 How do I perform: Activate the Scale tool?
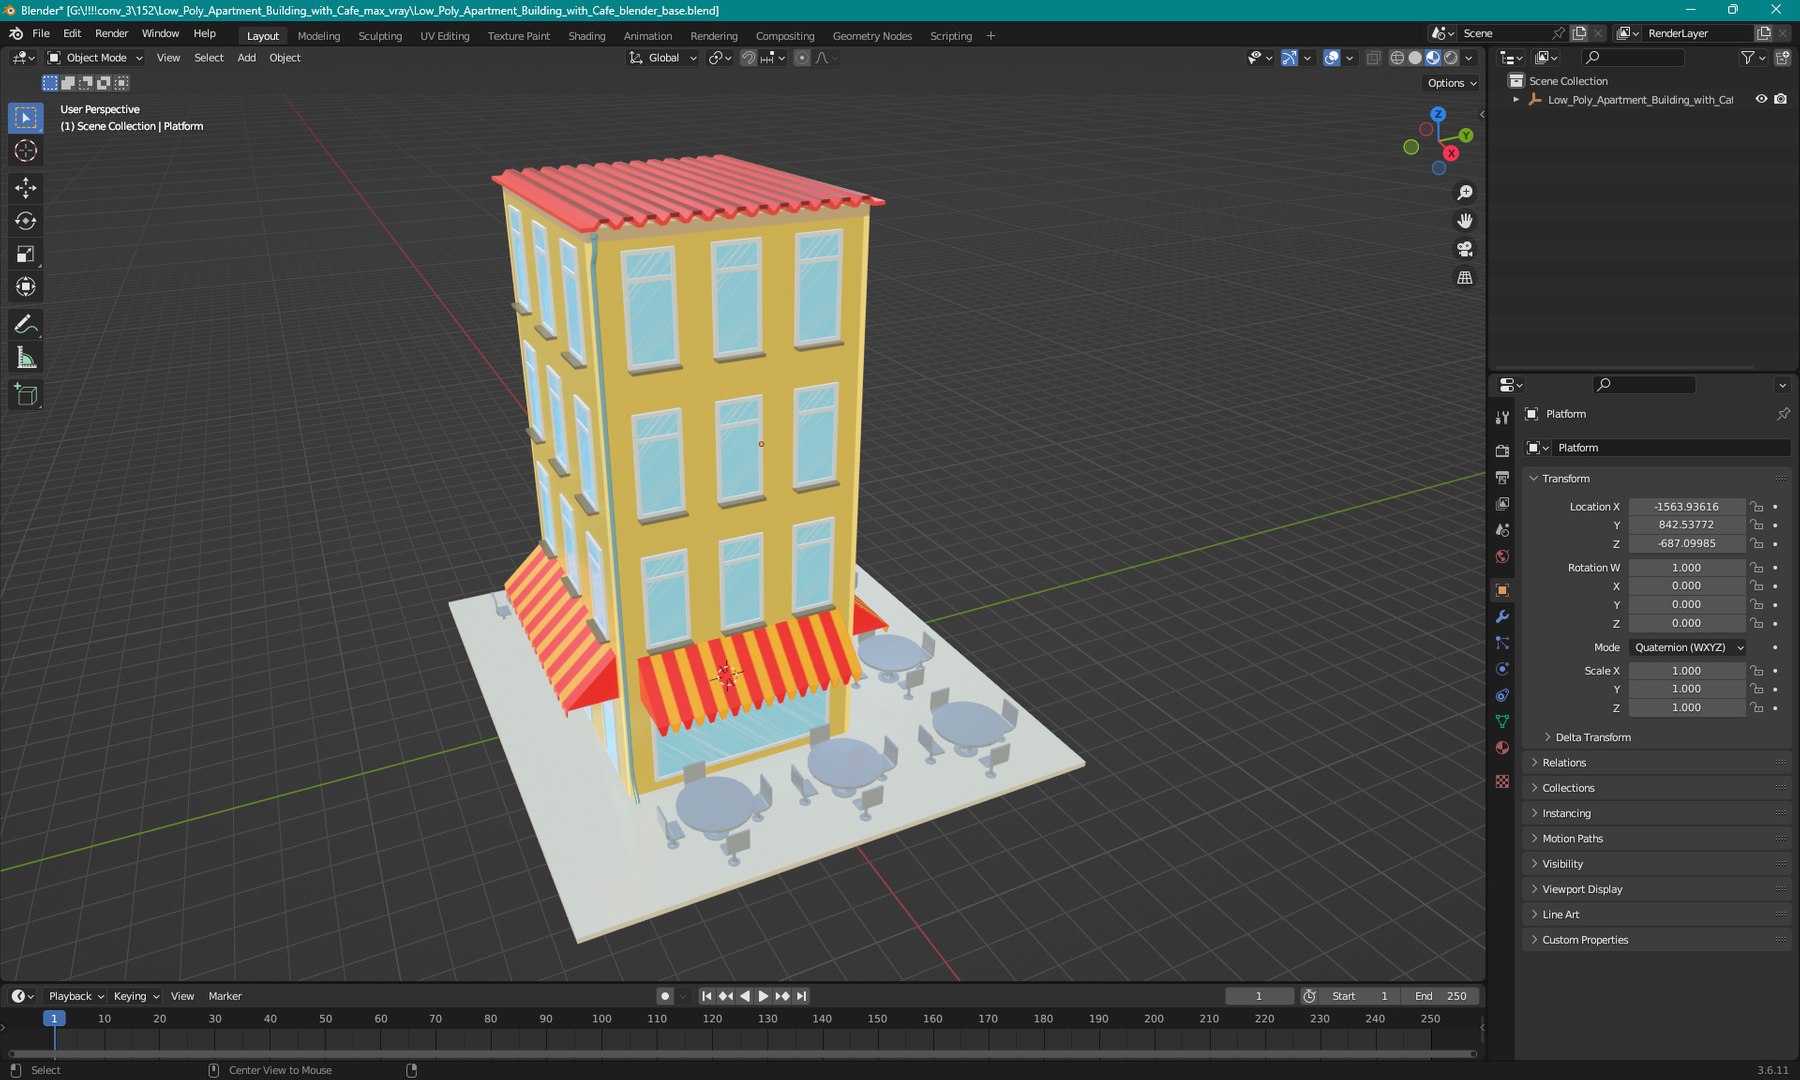(x=26, y=254)
